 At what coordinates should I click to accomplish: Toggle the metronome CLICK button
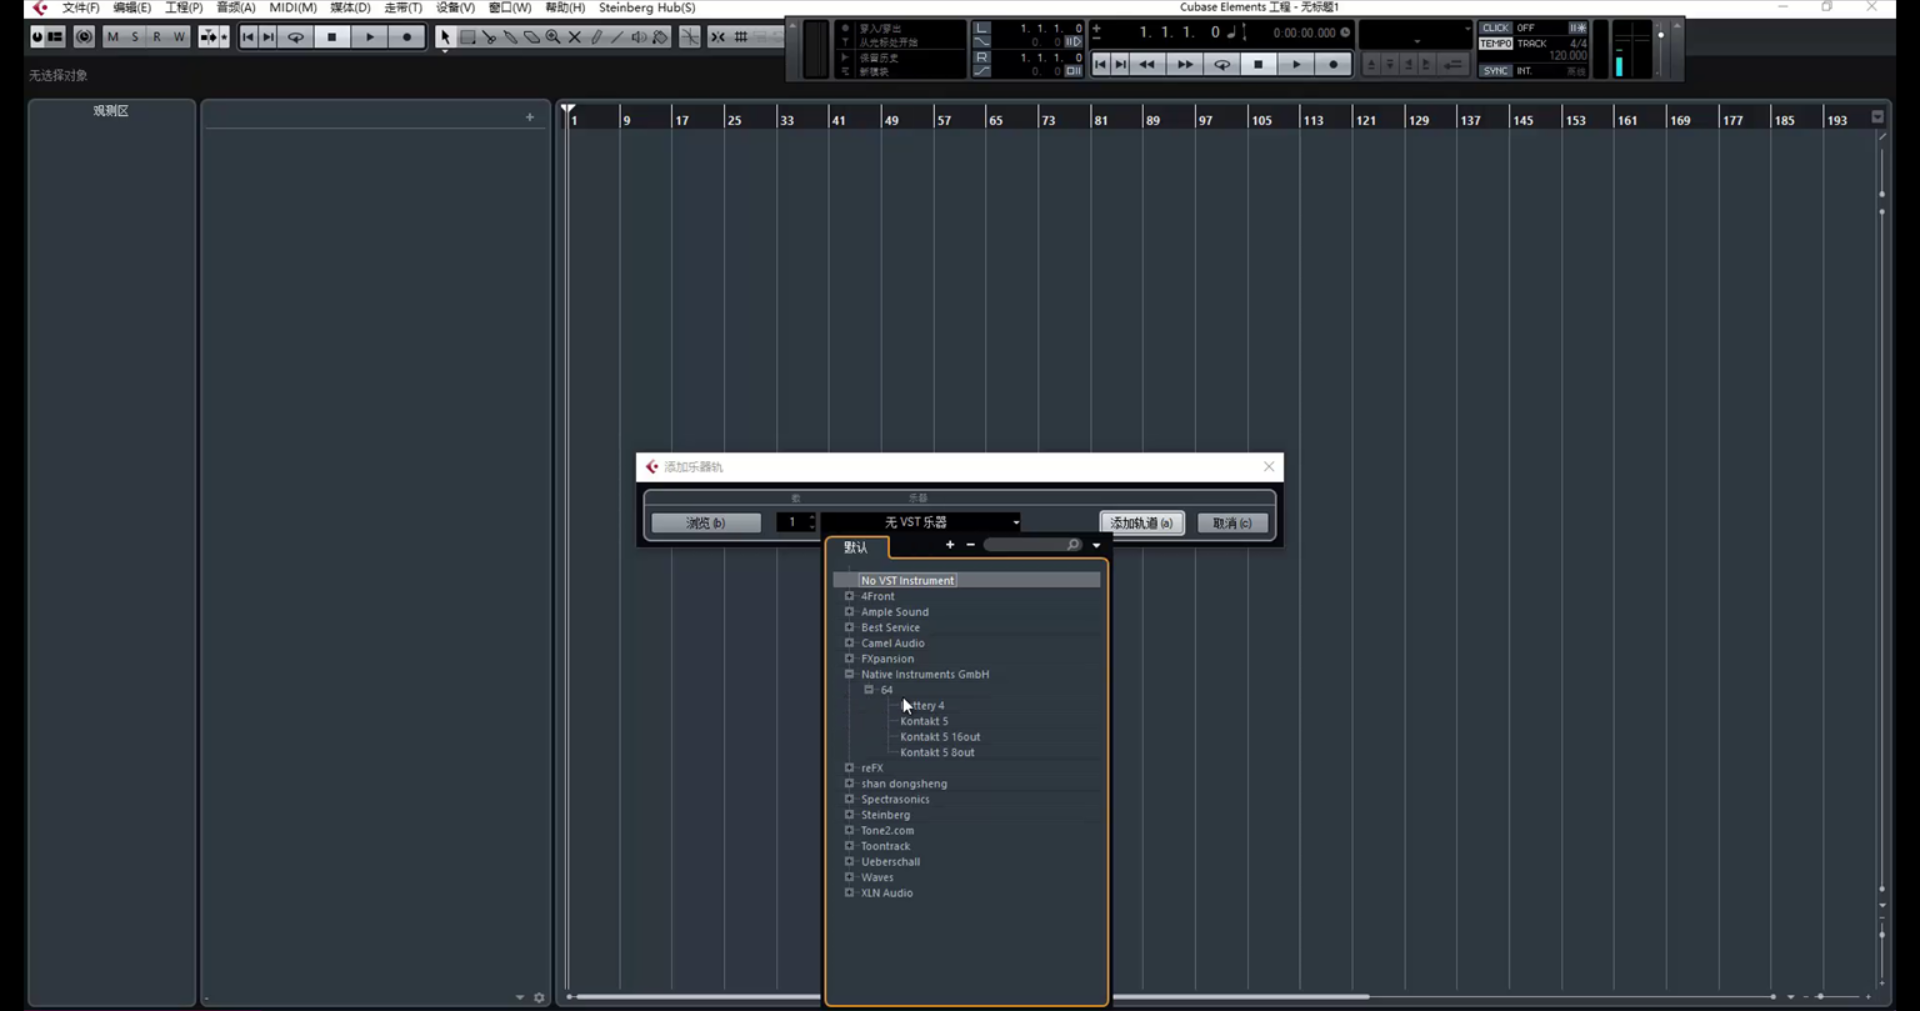pyautogui.click(x=1496, y=28)
